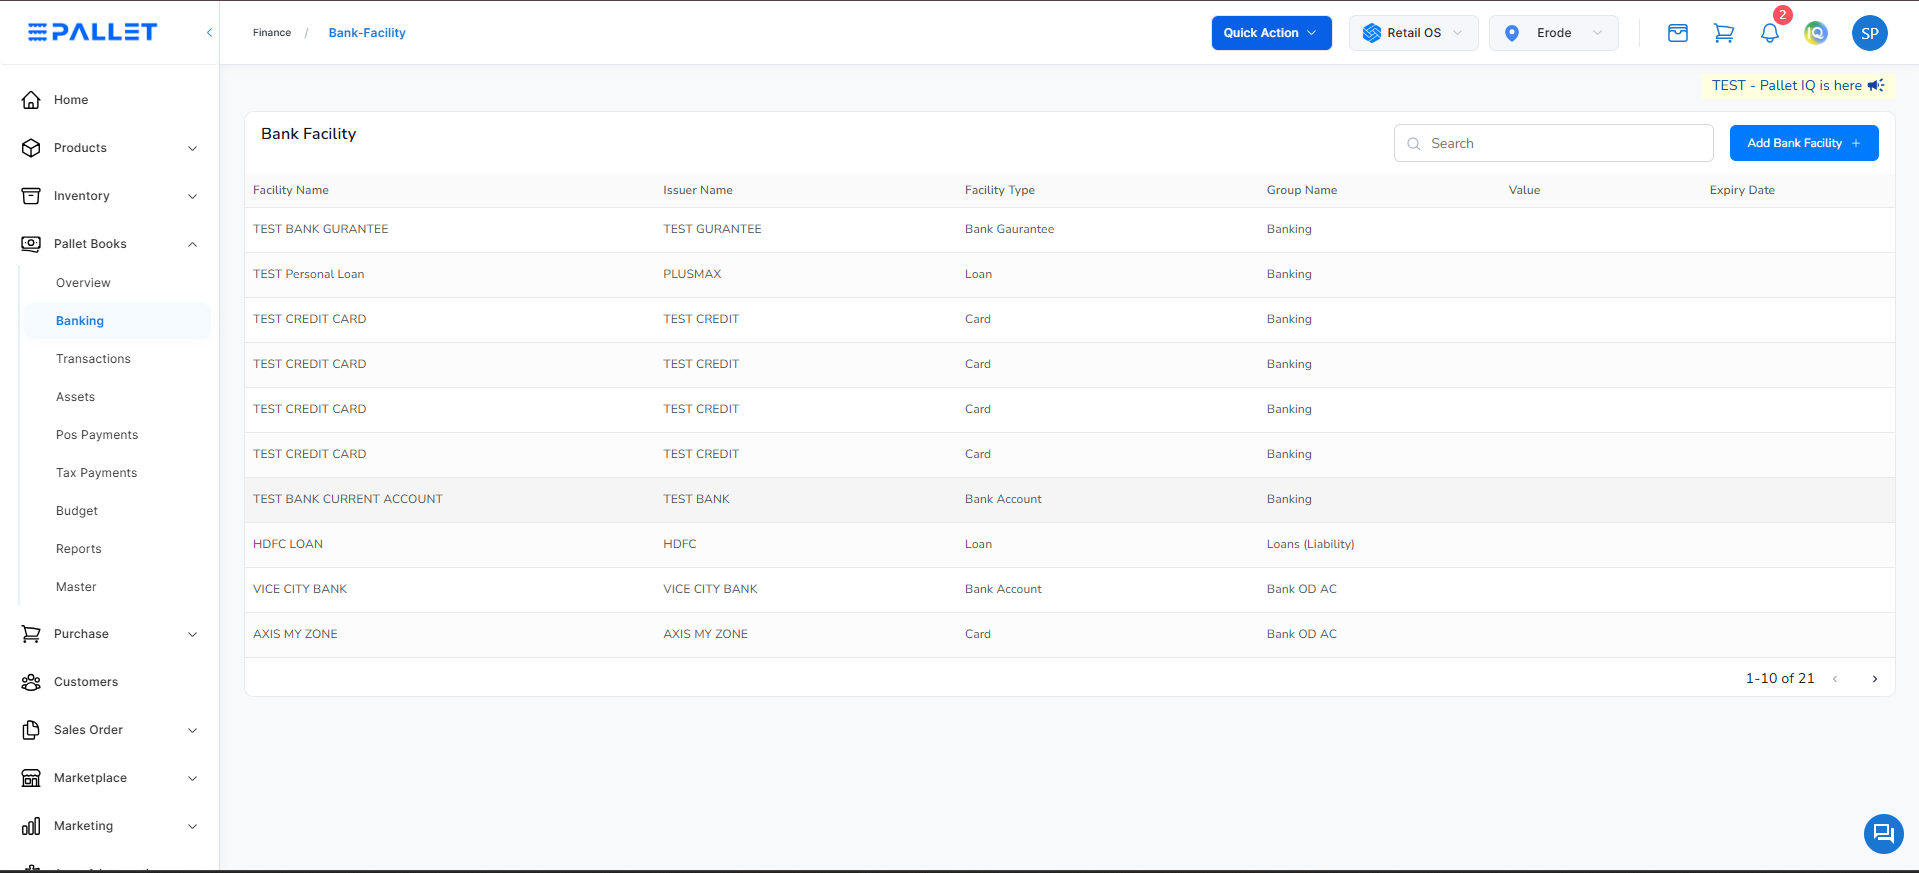Viewport: 1919px width, 873px height.
Task: Expand the Products menu
Action: click(x=110, y=148)
